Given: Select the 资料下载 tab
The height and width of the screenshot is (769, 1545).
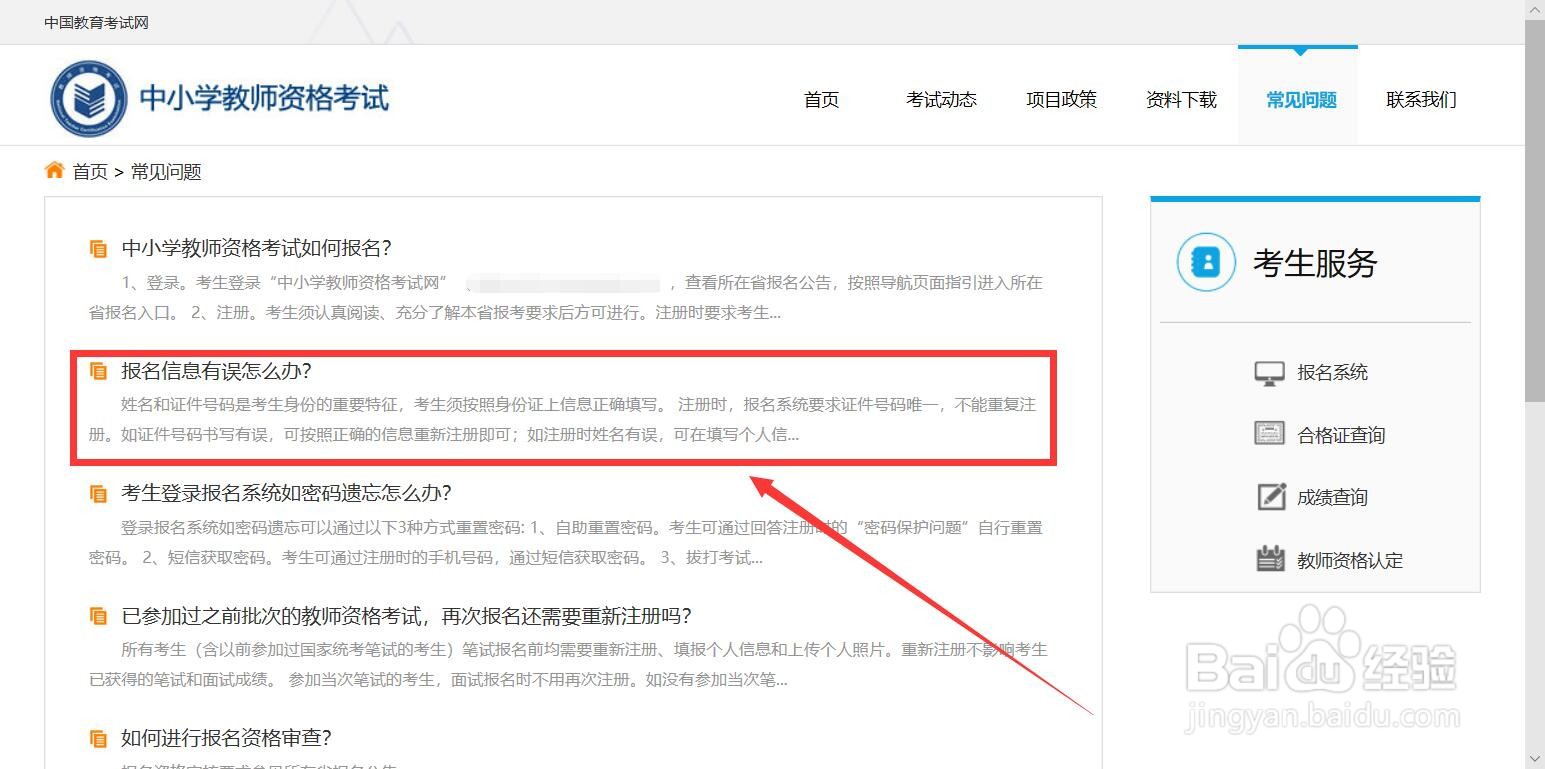Looking at the screenshot, I should (x=1181, y=99).
